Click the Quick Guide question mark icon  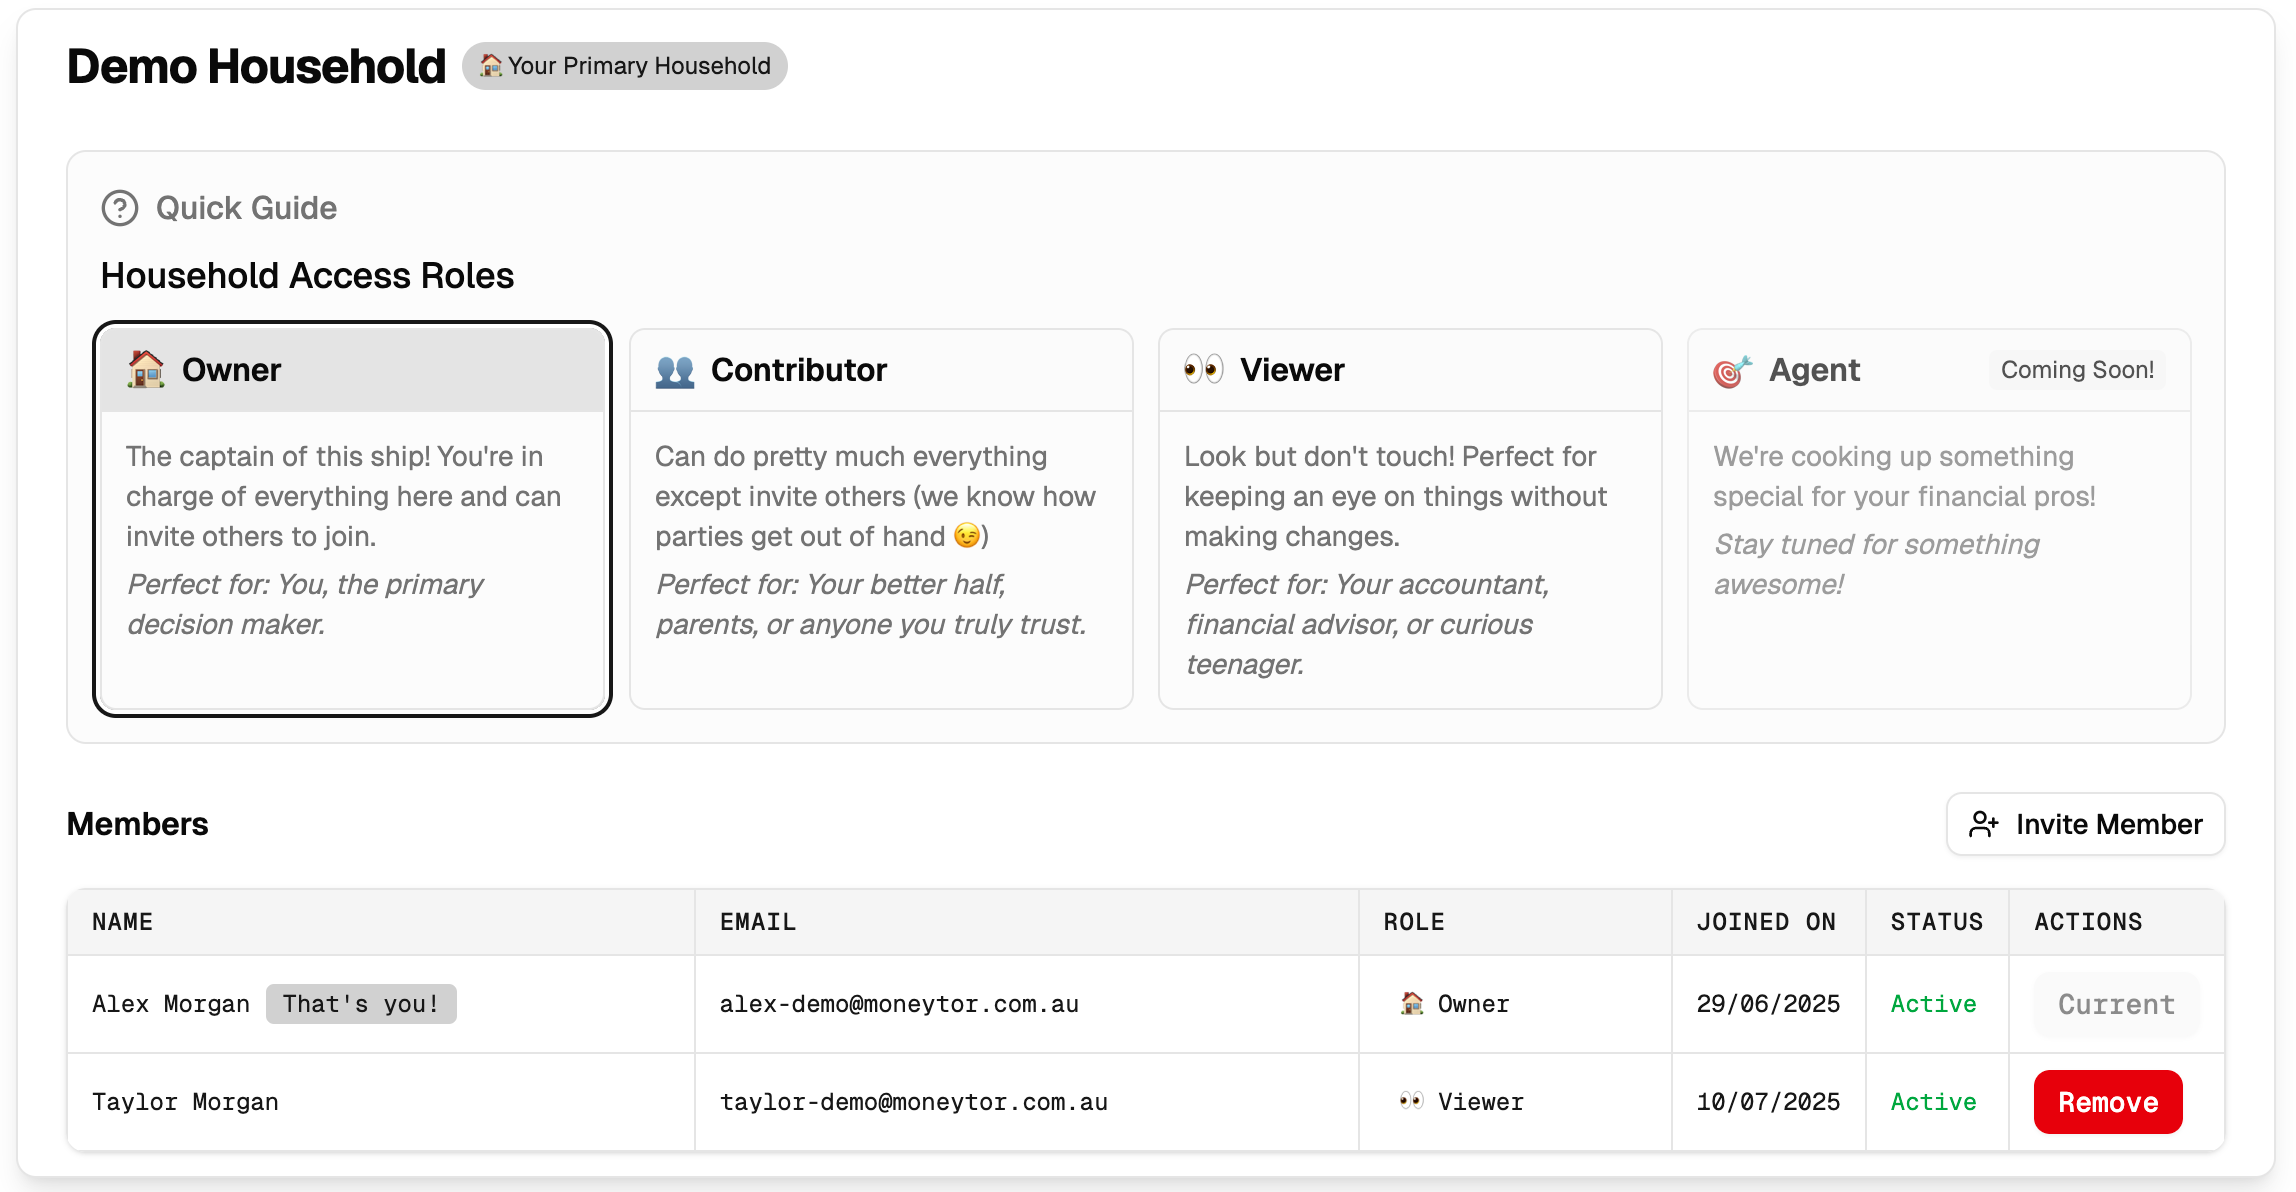tap(120, 208)
